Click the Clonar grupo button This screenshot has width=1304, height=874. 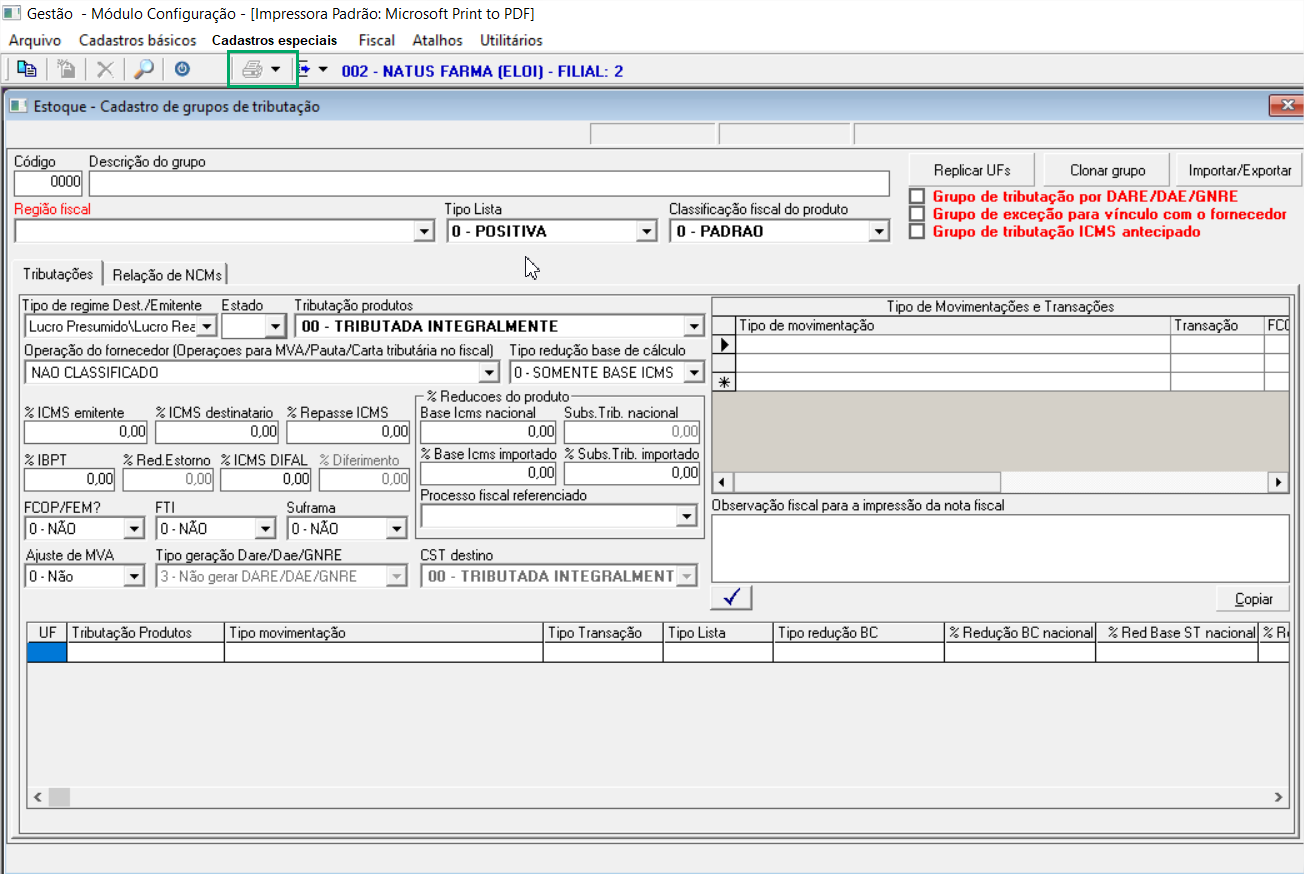[x=1107, y=170]
